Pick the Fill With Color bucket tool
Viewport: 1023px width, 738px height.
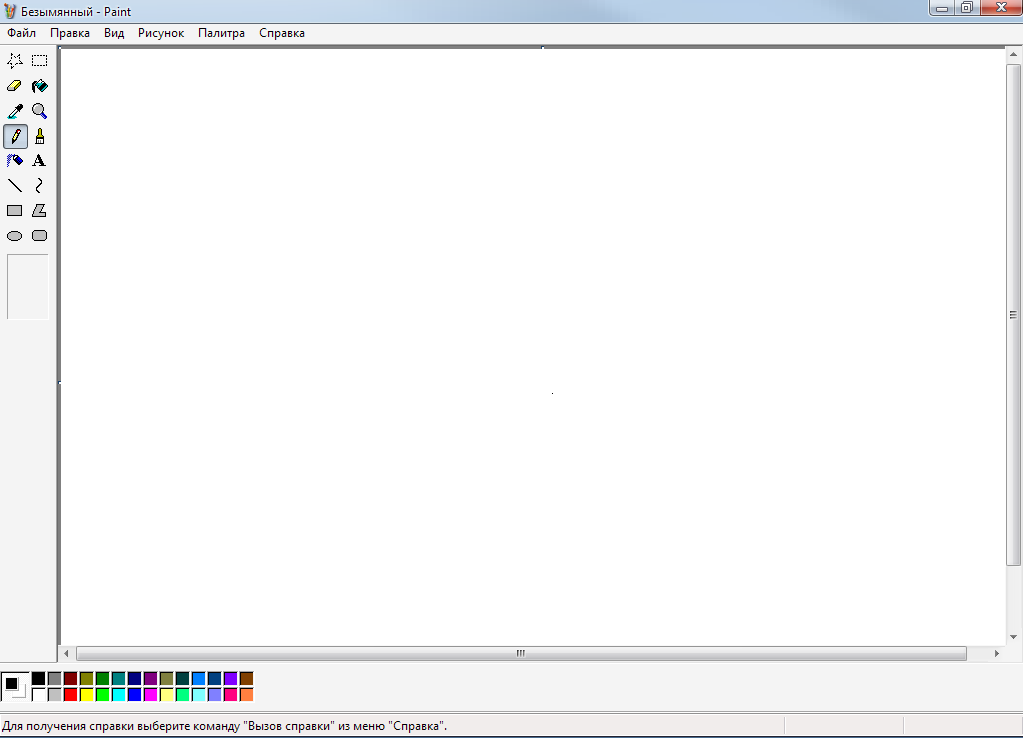coord(40,86)
